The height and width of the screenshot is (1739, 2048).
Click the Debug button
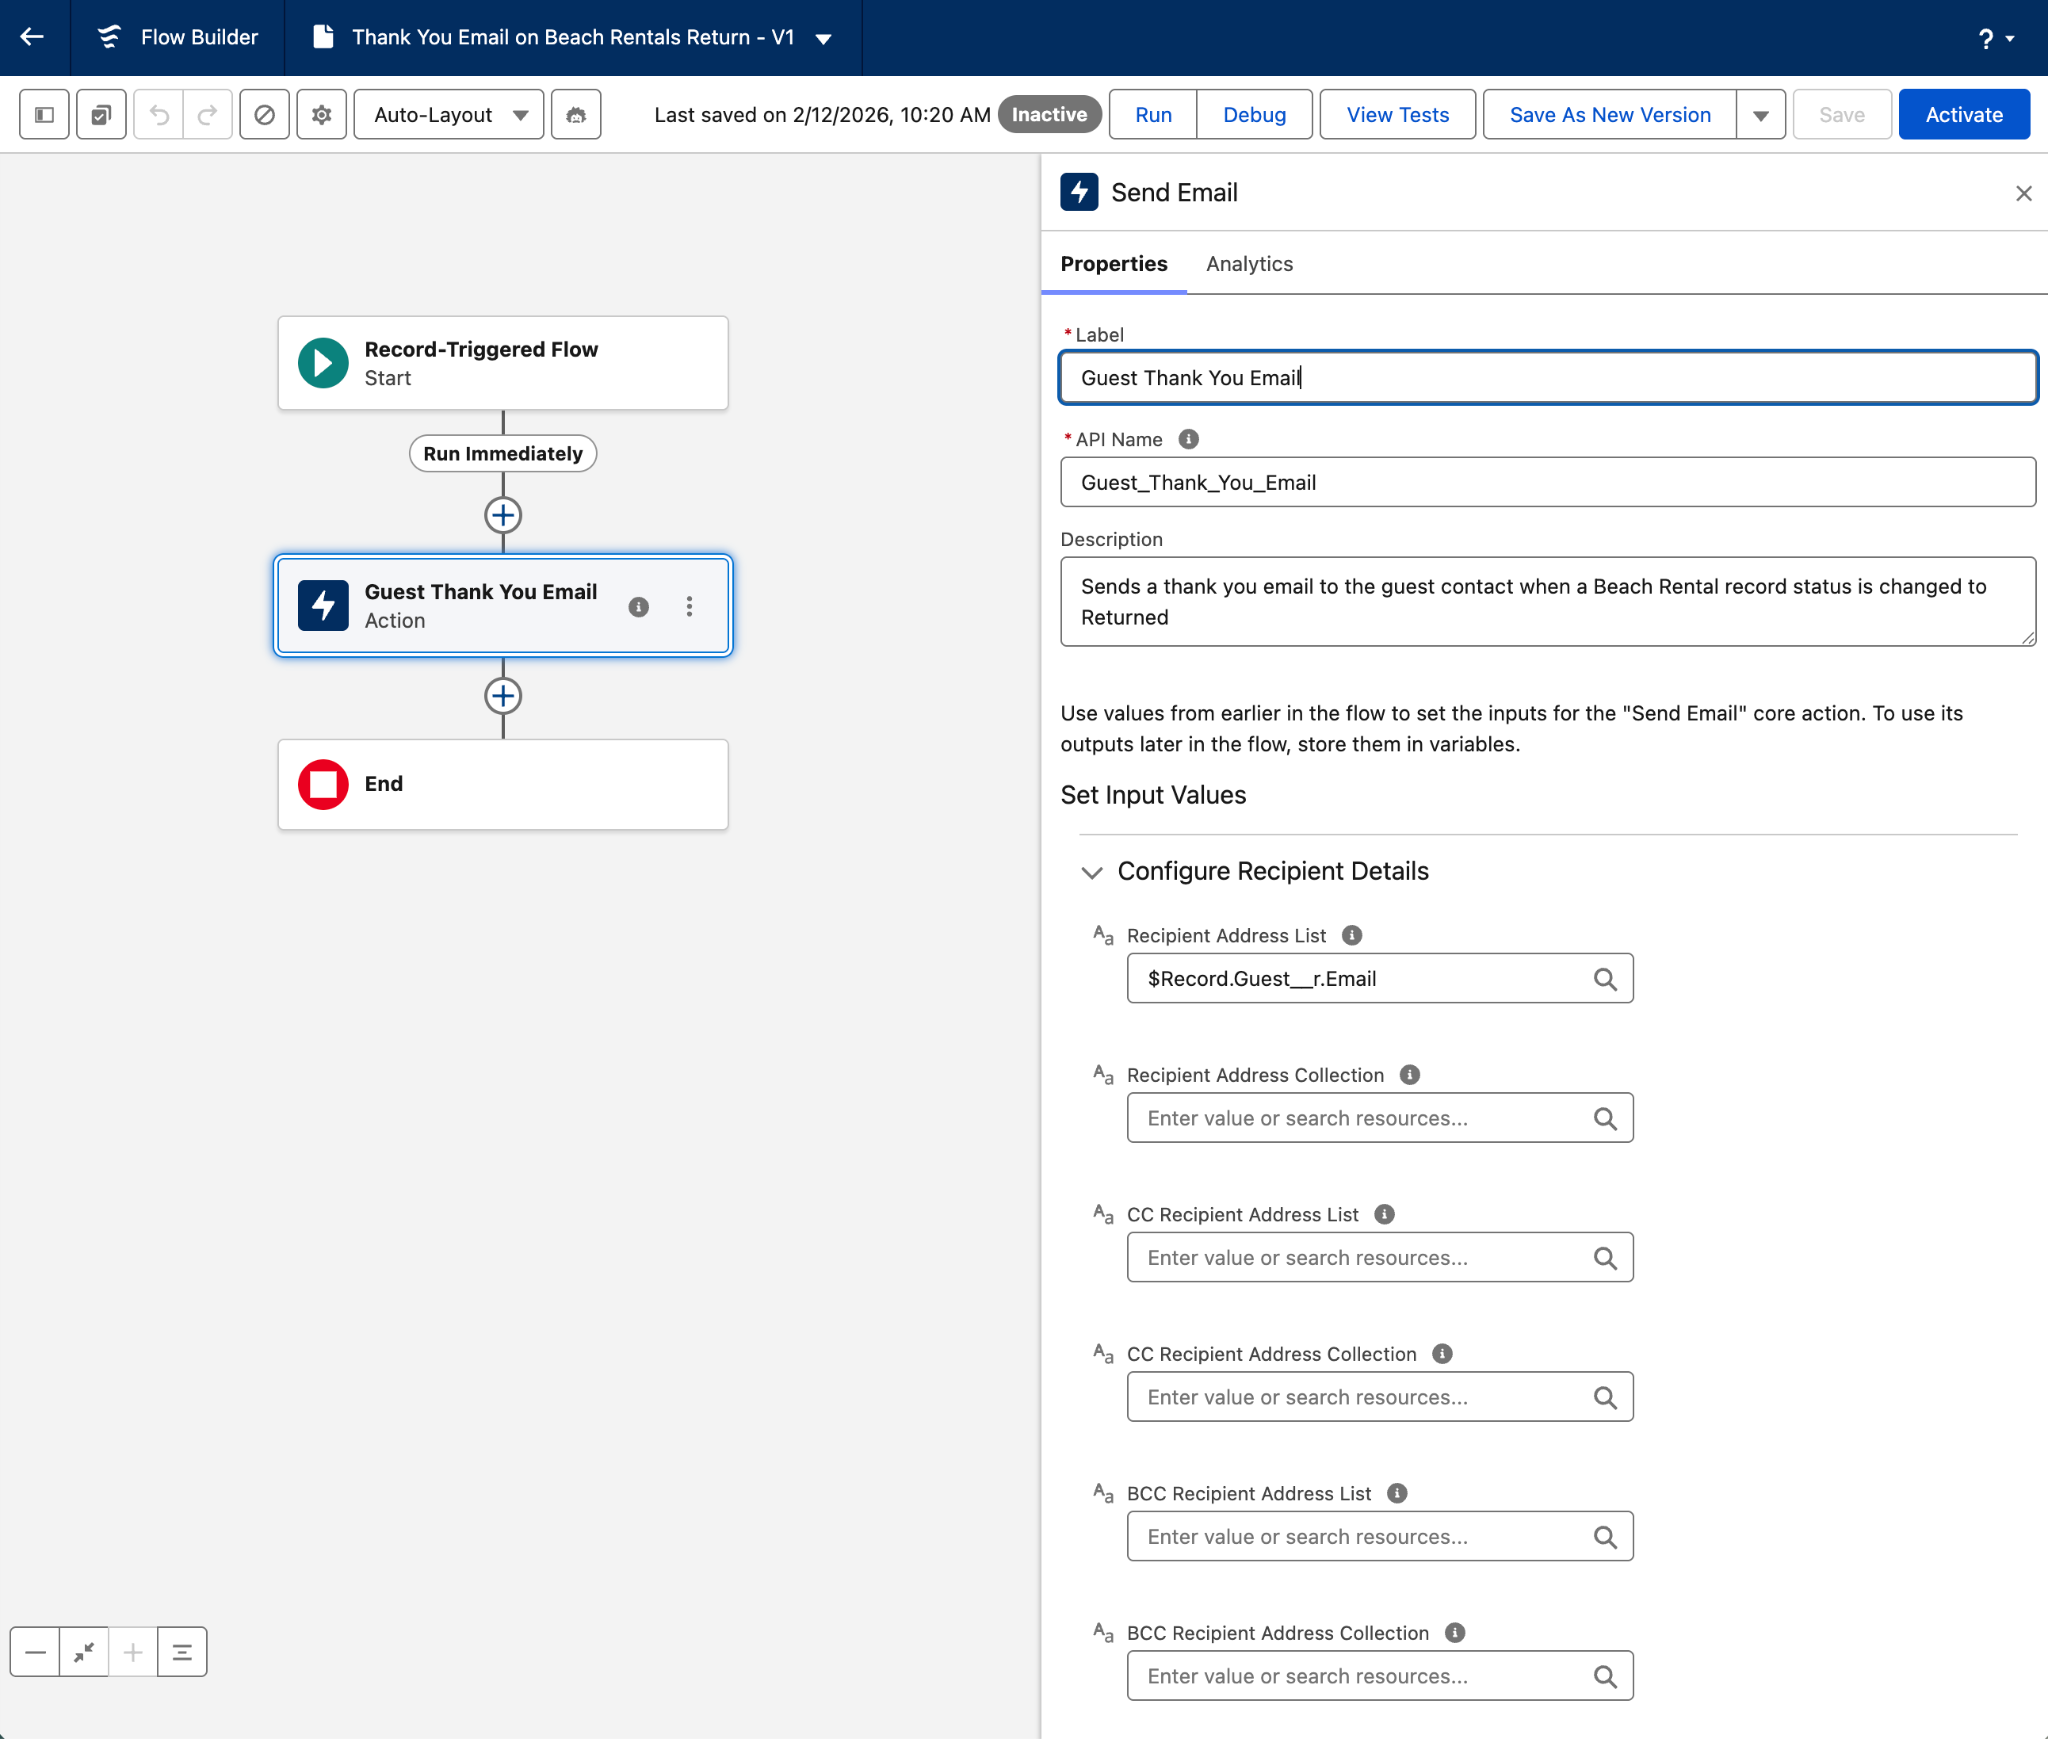(x=1254, y=115)
